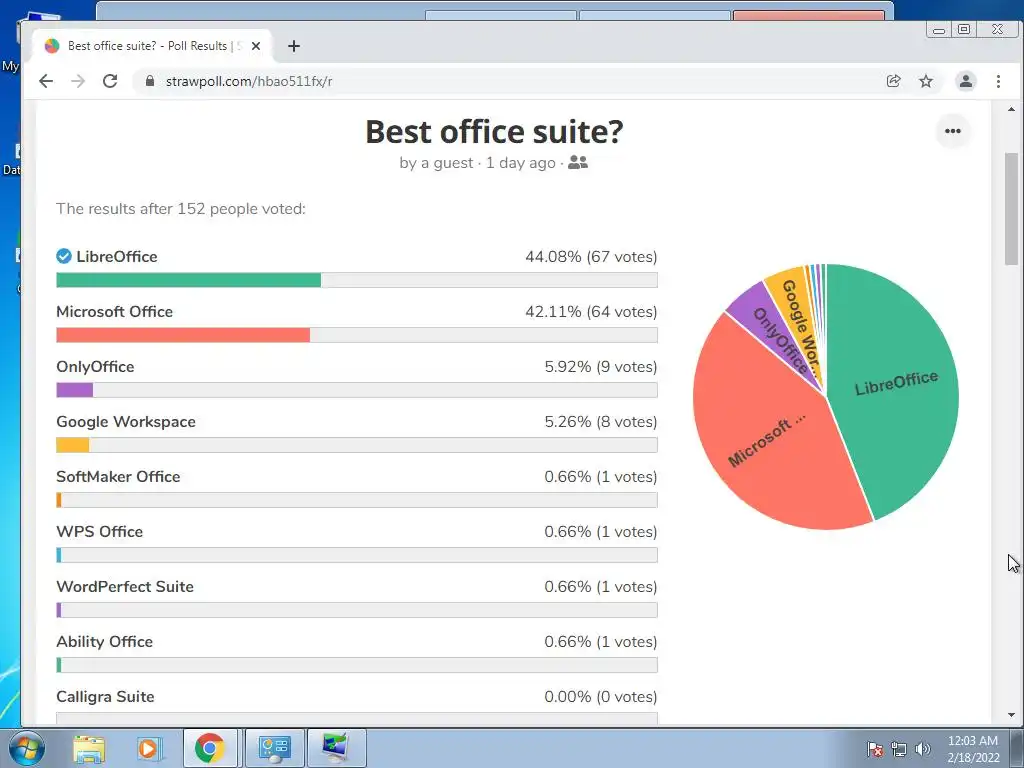The width and height of the screenshot is (1024, 768).
Task: Click the '42.11% (64 votes)' value
Action: tap(591, 312)
